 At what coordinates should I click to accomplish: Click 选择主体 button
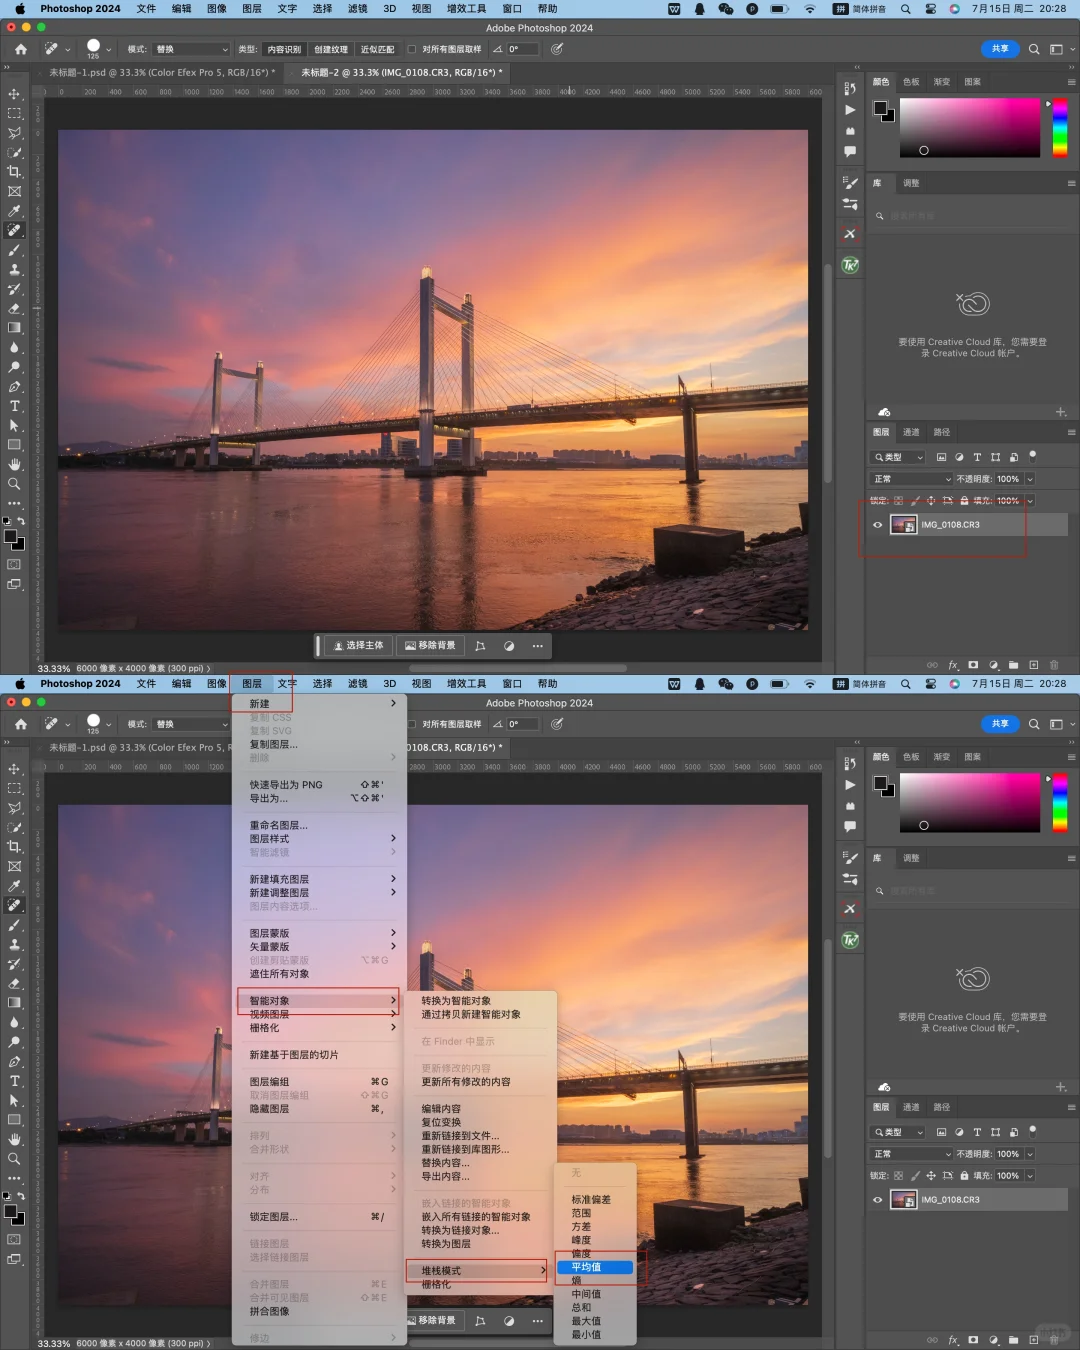coord(358,646)
